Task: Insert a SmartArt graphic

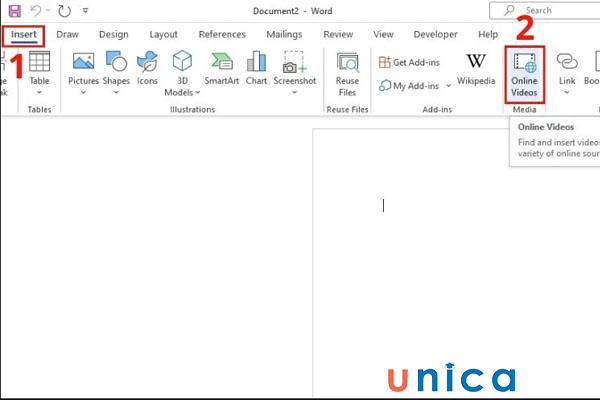Action: point(222,70)
